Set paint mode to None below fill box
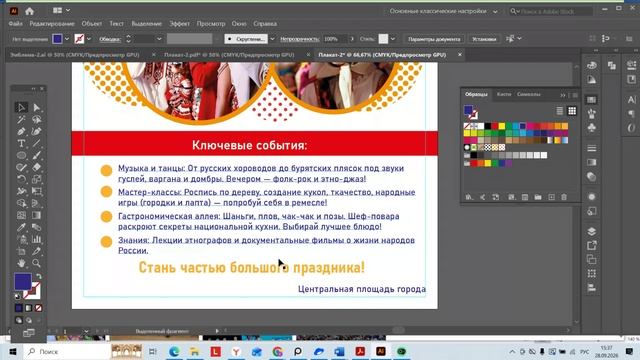This screenshot has width=640, height=360. (x=38, y=308)
